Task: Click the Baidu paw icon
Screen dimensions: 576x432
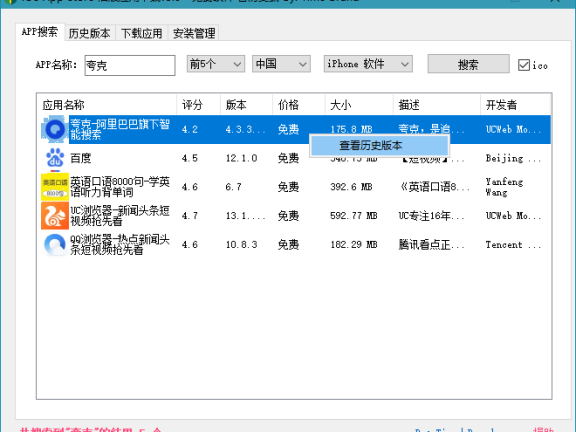Action: coord(55,158)
